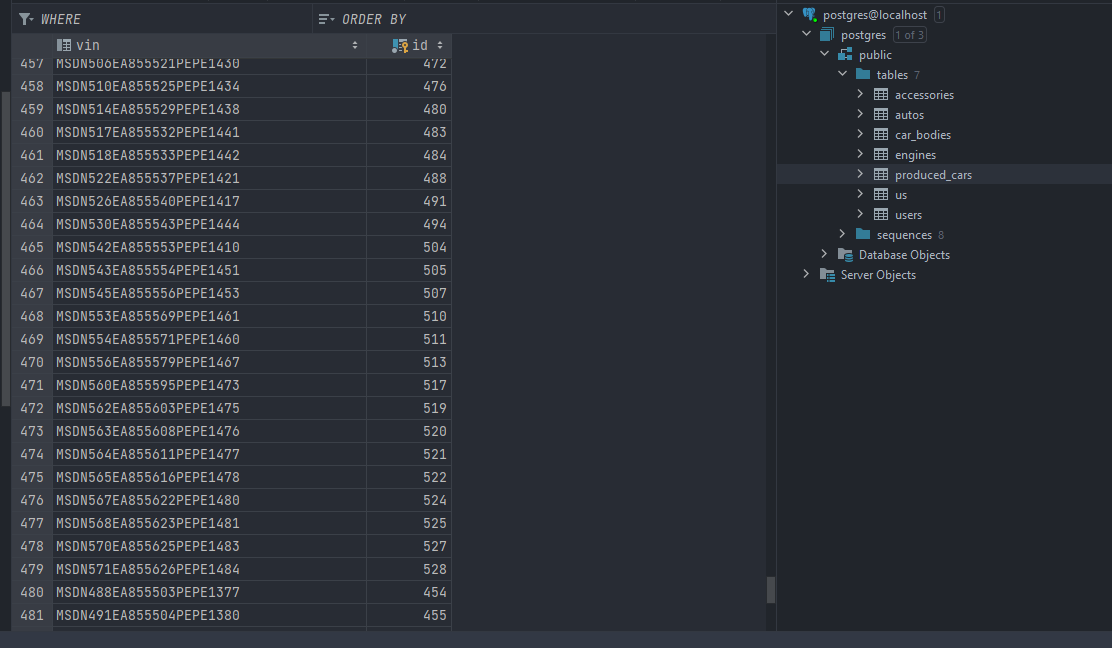Click the ORDER BY sorting icon
This screenshot has height=648, width=1112.
325,18
